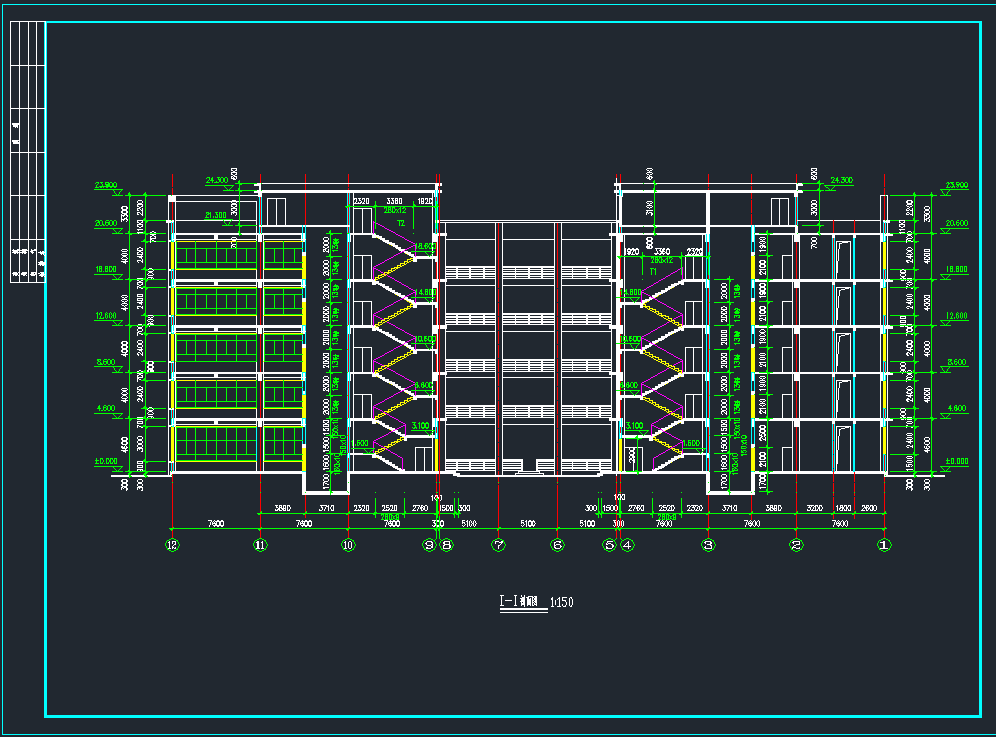Viewport: 996px width, 737px height.
Task: Click the title block strip at left edge
Action: coord(27,150)
